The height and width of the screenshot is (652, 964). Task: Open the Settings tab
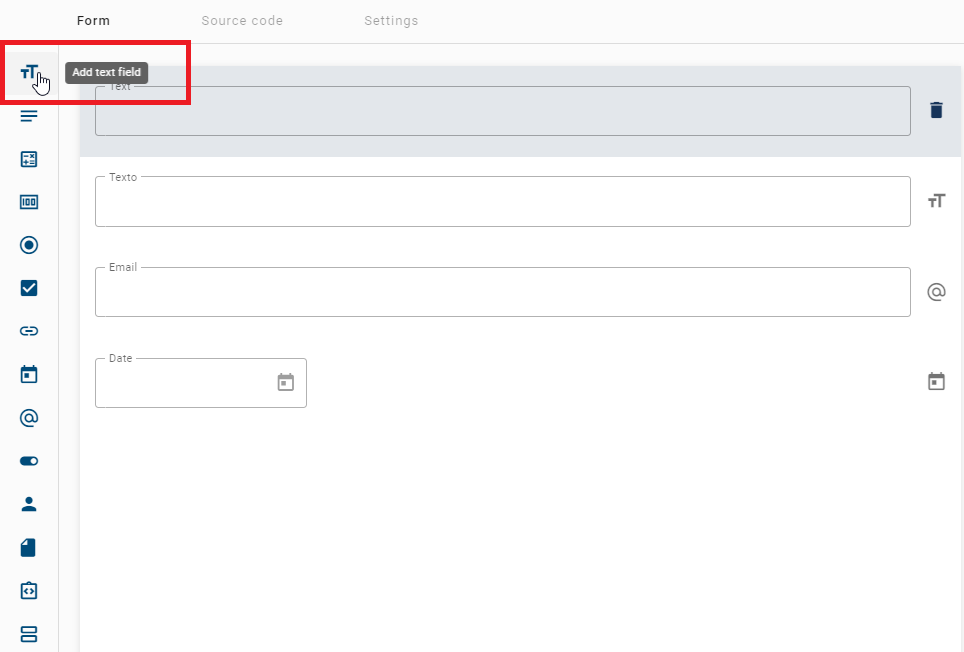[391, 20]
